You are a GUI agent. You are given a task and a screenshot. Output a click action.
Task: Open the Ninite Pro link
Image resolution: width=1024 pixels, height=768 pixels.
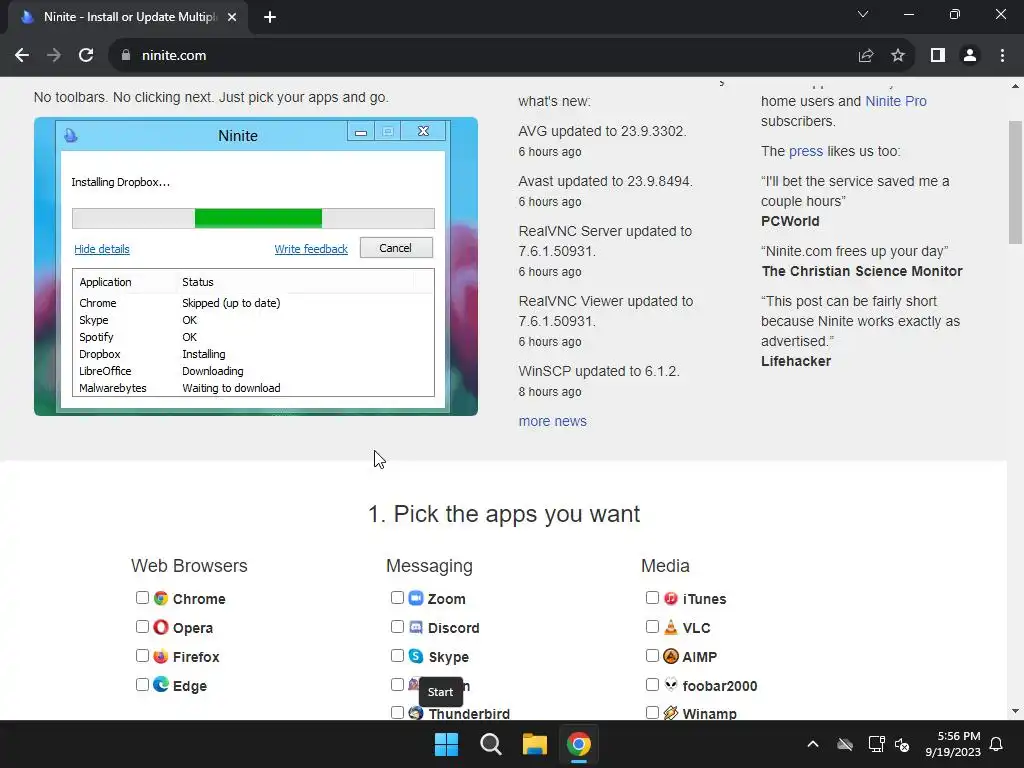[x=895, y=101]
